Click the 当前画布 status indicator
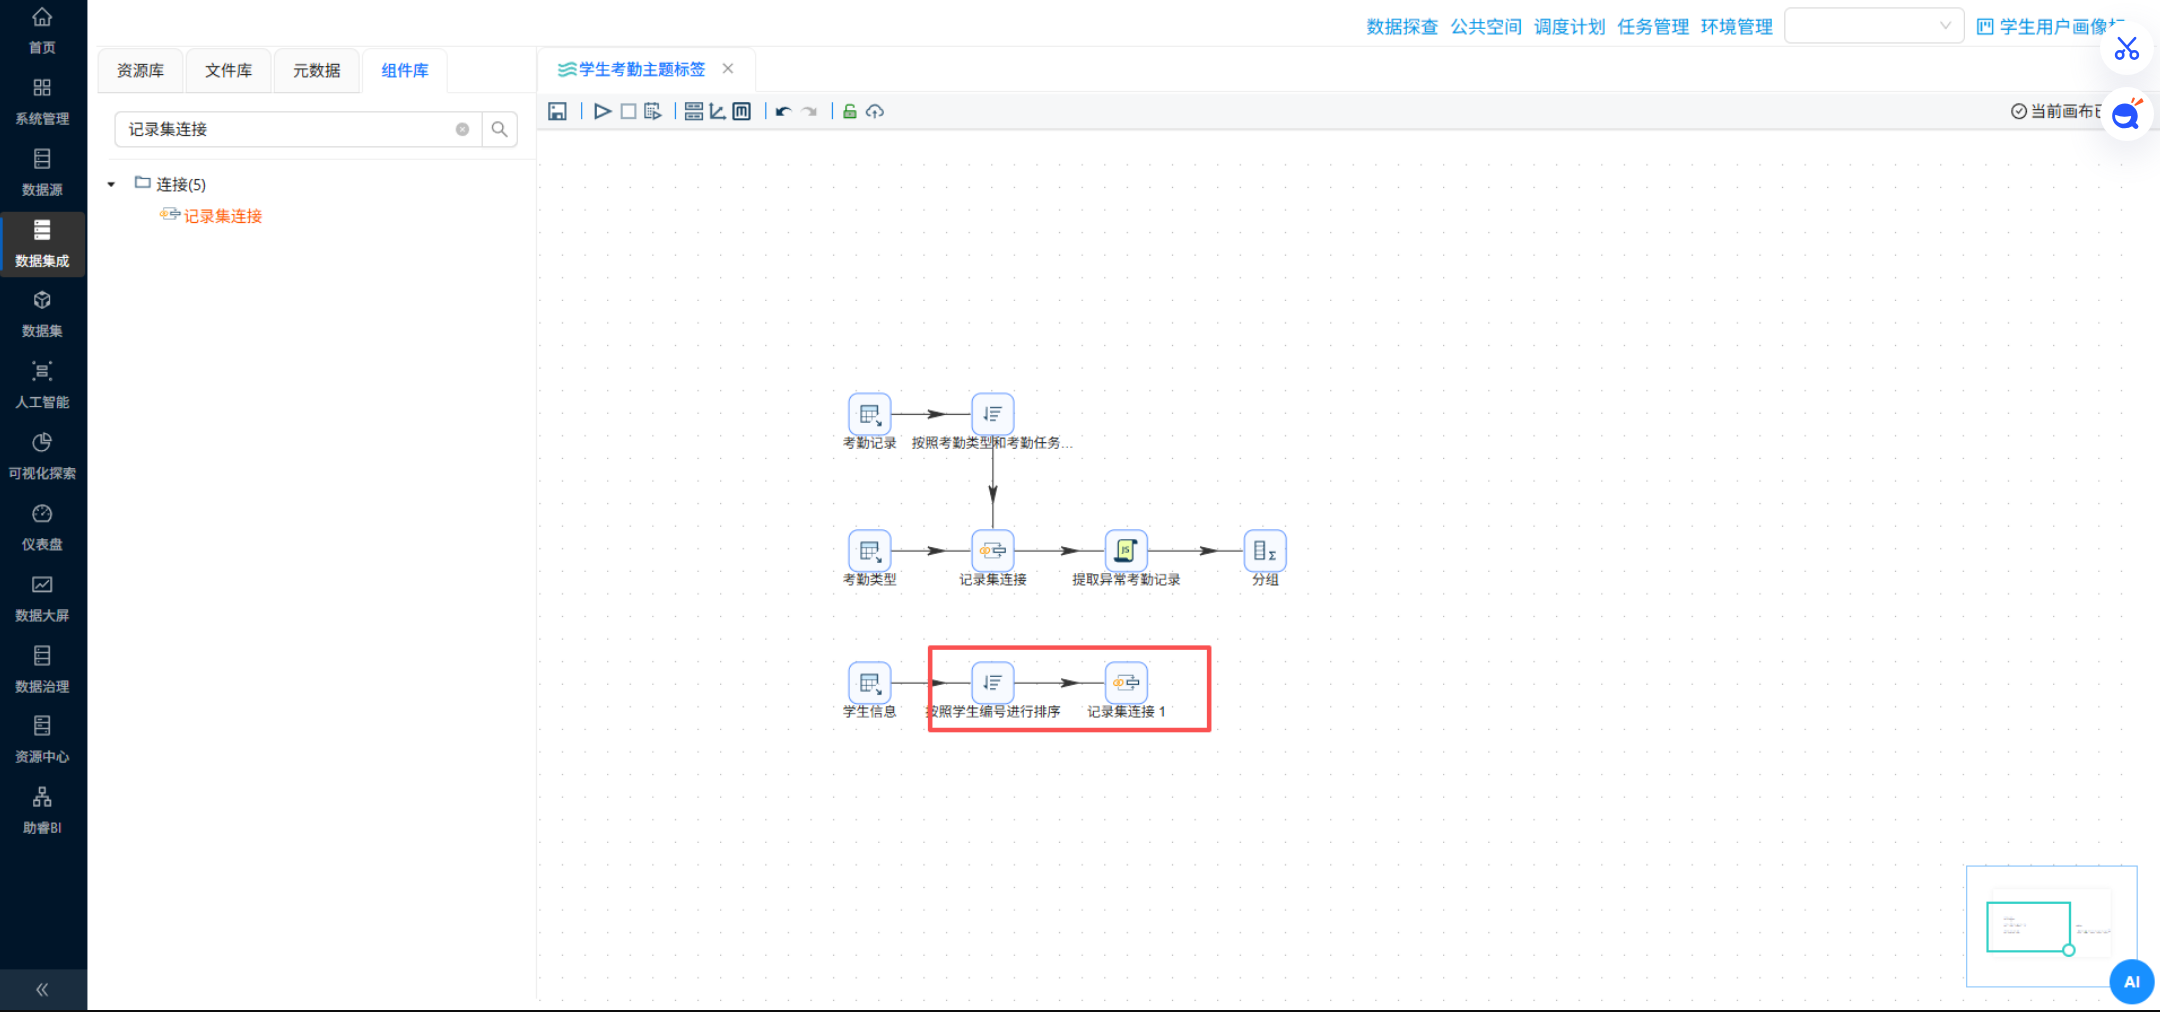This screenshot has width=2160, height=1012. pos(2056,111)
